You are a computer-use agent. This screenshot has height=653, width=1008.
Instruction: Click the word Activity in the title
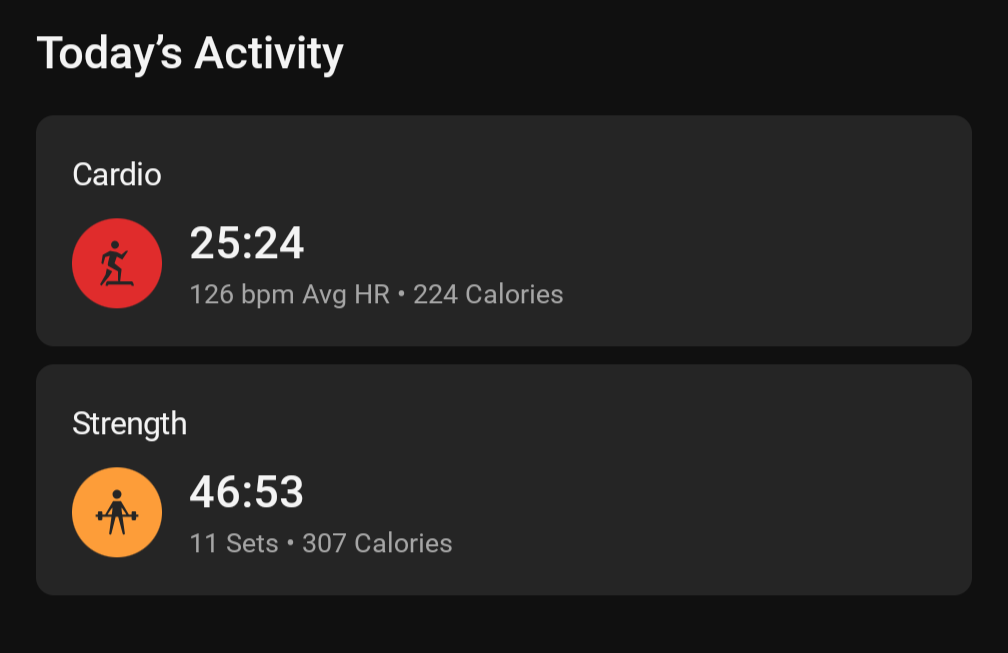click(269, 54)
